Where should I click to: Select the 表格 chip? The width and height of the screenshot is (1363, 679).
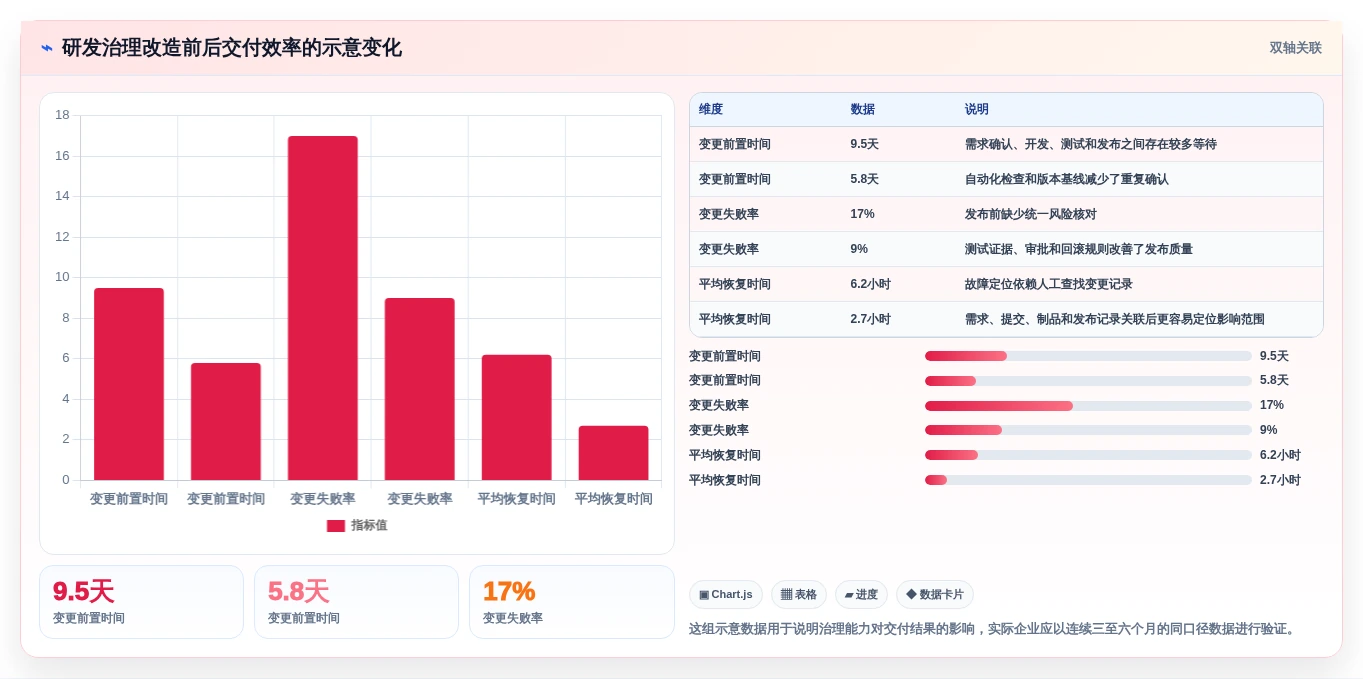799,595
